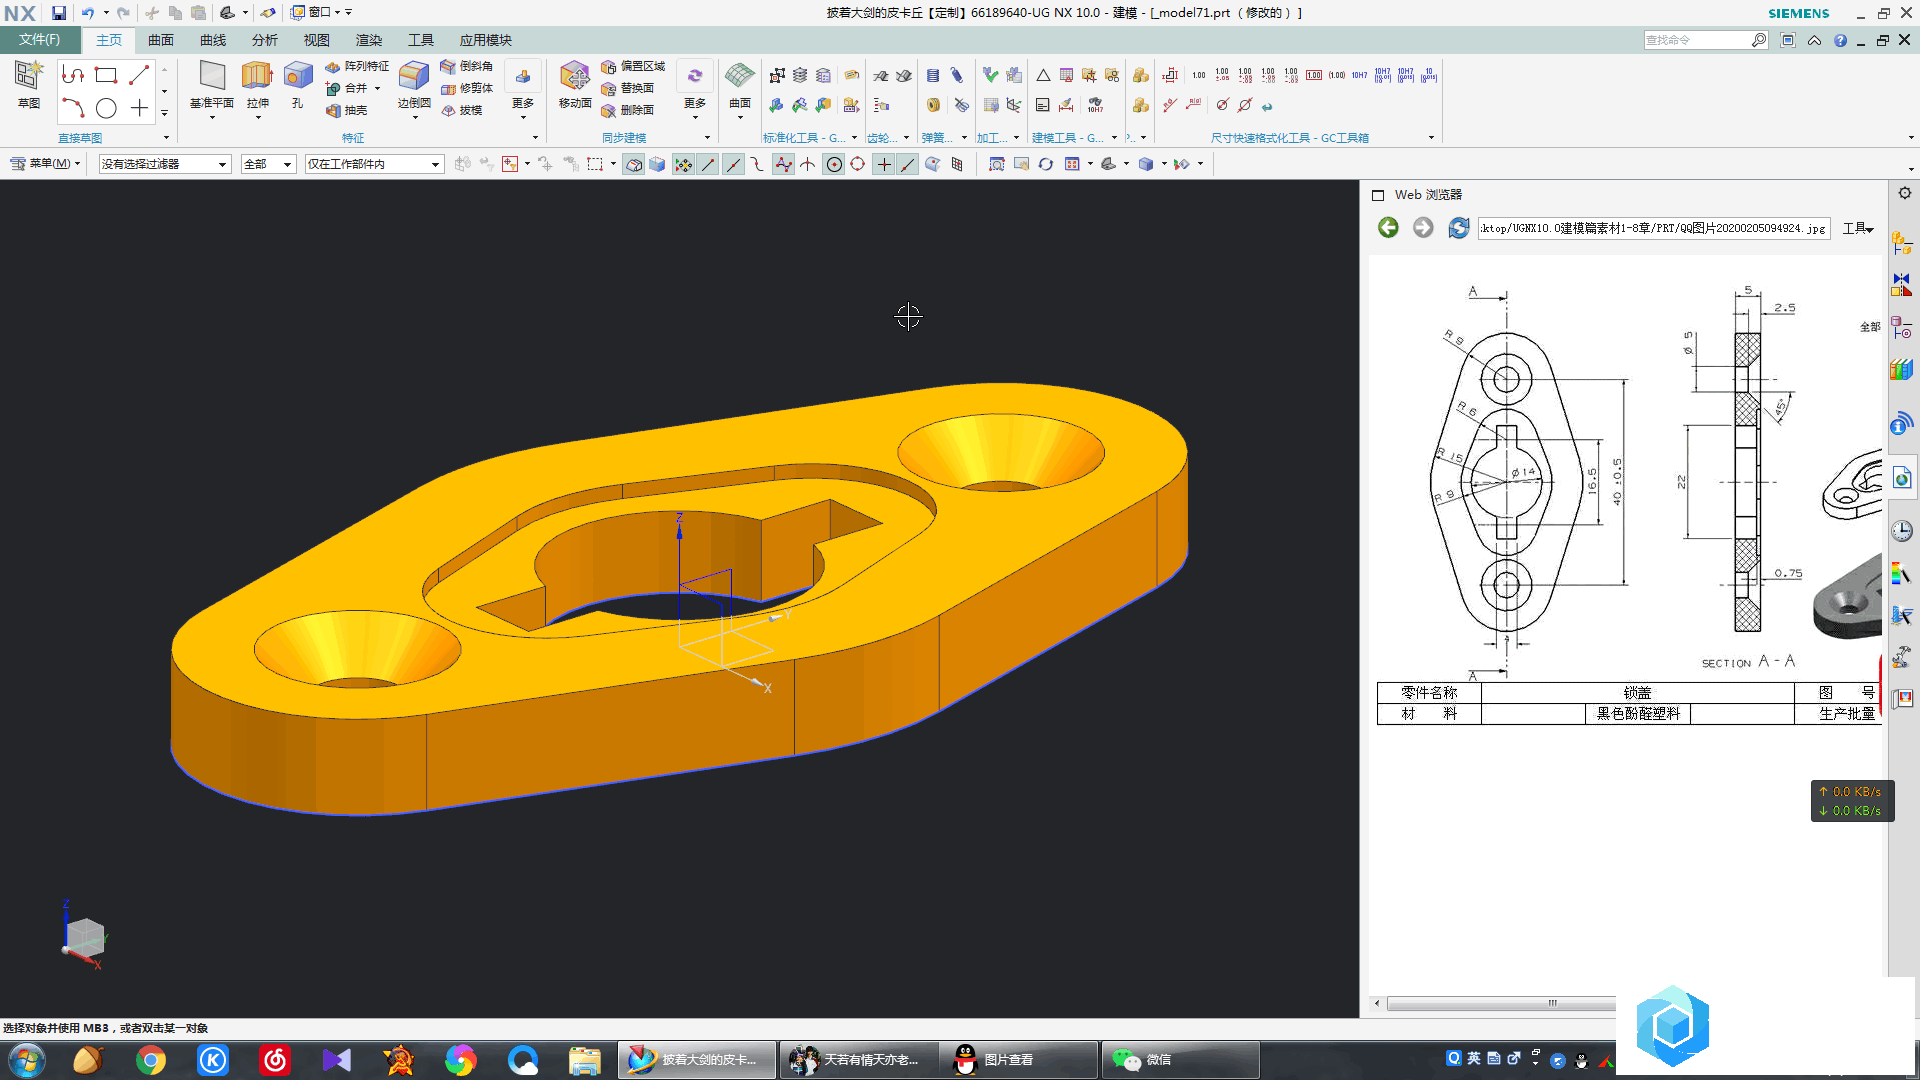
Task: Expand the 窗口 window dropdown
Action: coord(322,13)
